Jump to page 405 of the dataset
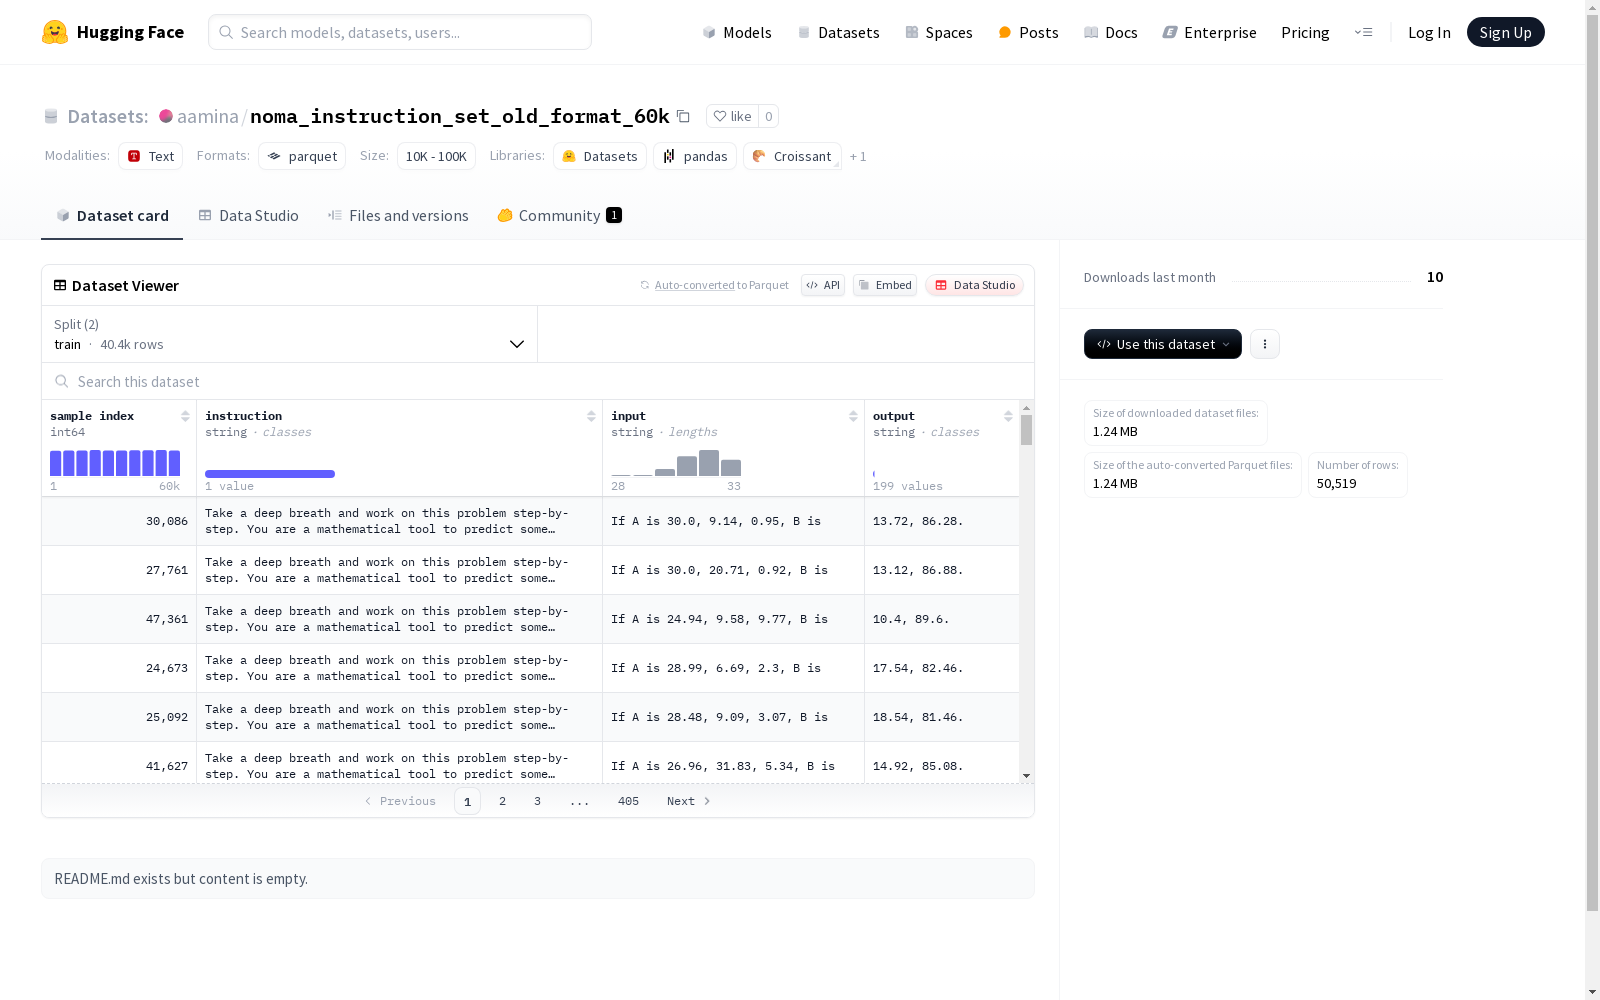This screenshot has width=1600, height=1000. tap(628, 801)
